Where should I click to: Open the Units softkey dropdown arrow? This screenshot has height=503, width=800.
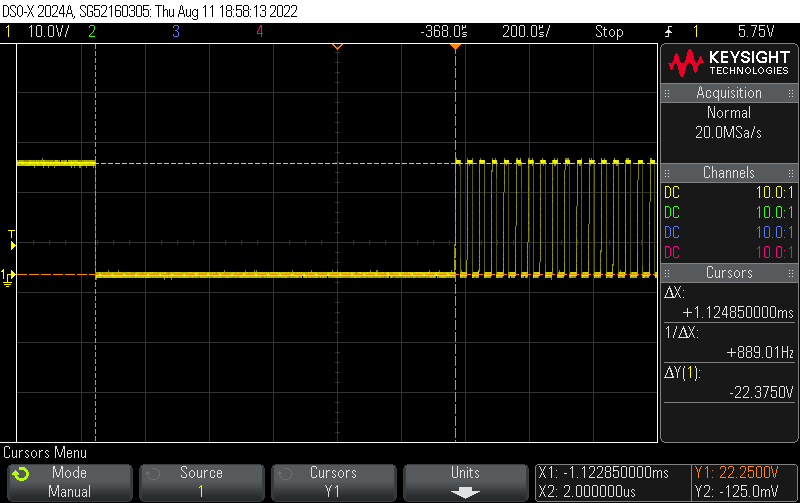tap(465, 493)
